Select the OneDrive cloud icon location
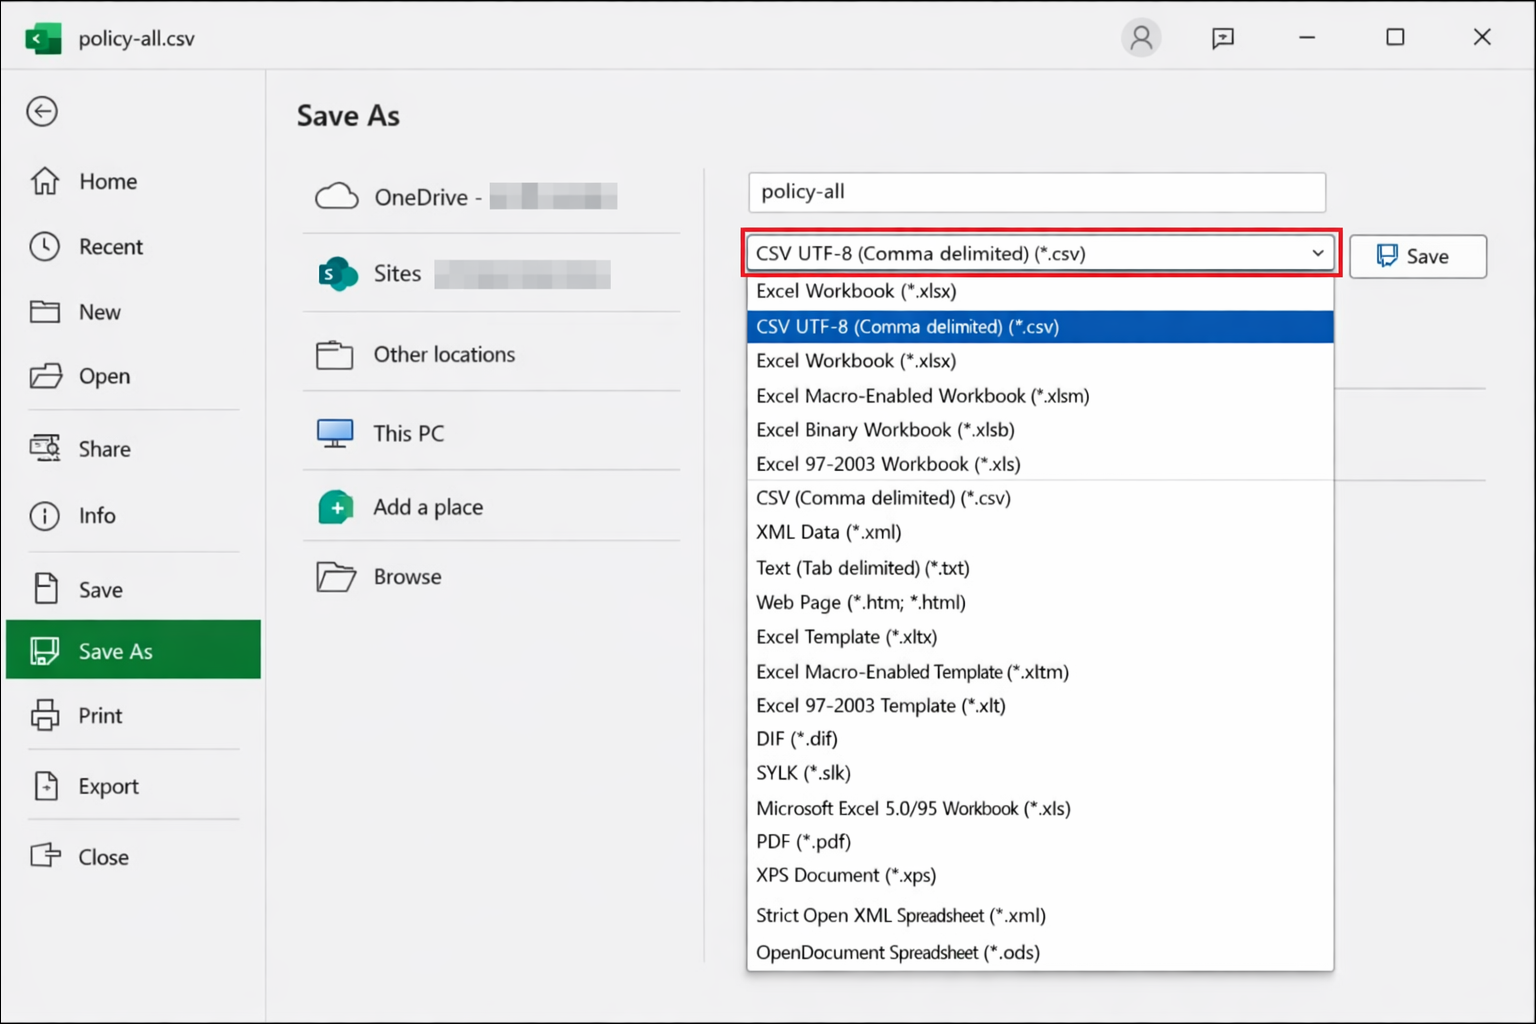Screen dimensions: 1536x1024 point(337,196)
